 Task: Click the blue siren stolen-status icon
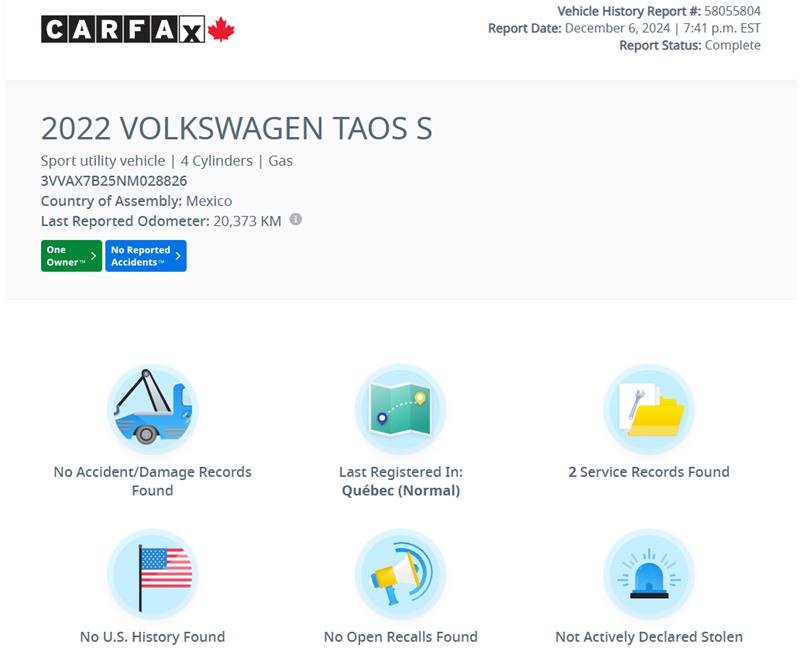click(x=649, y=574)
